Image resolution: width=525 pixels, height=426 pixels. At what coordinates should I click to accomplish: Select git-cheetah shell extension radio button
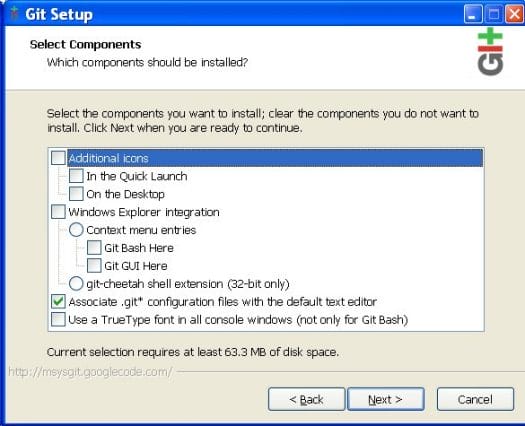[76, 284]
